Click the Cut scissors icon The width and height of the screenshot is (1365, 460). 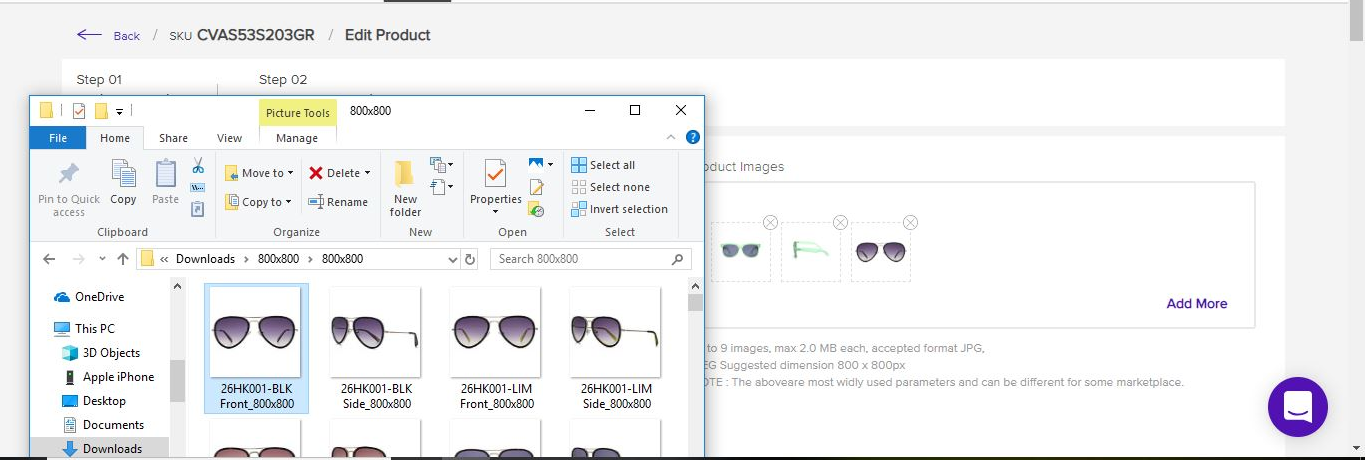198,166
